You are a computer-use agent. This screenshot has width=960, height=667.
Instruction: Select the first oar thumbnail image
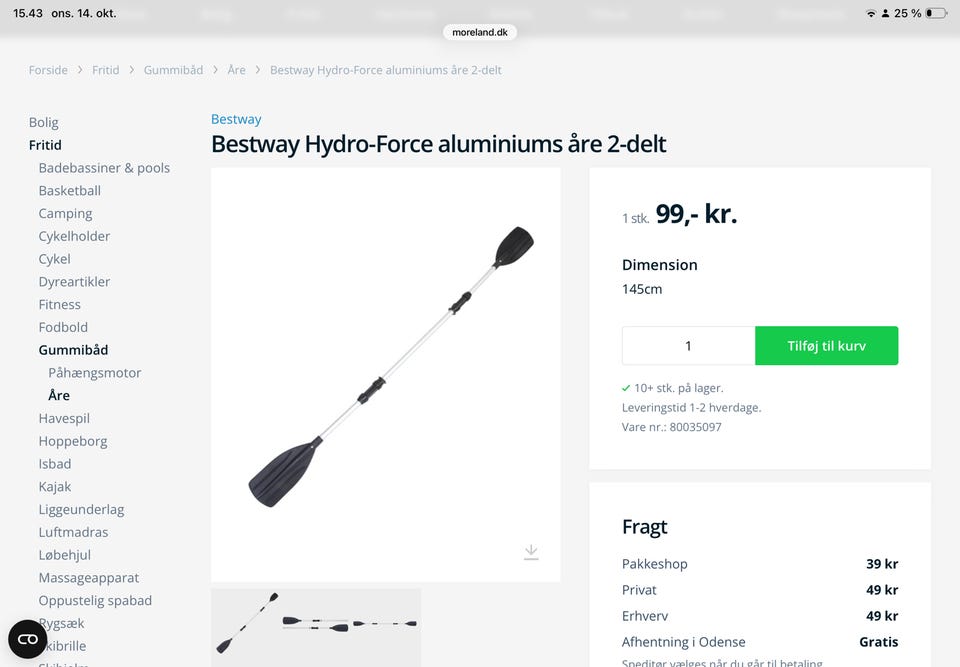pos(247,622)
